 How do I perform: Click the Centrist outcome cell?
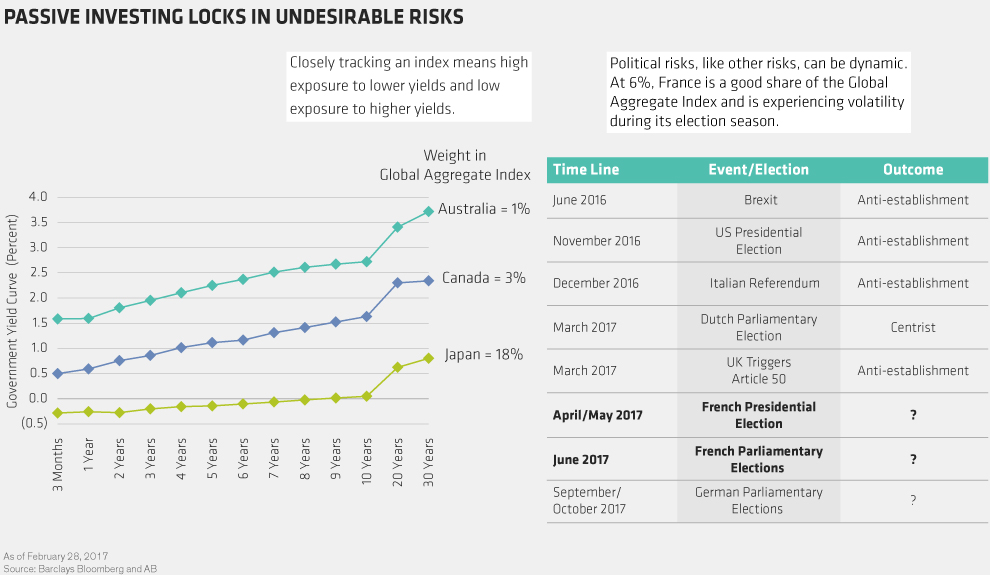[x=912, y=327]
